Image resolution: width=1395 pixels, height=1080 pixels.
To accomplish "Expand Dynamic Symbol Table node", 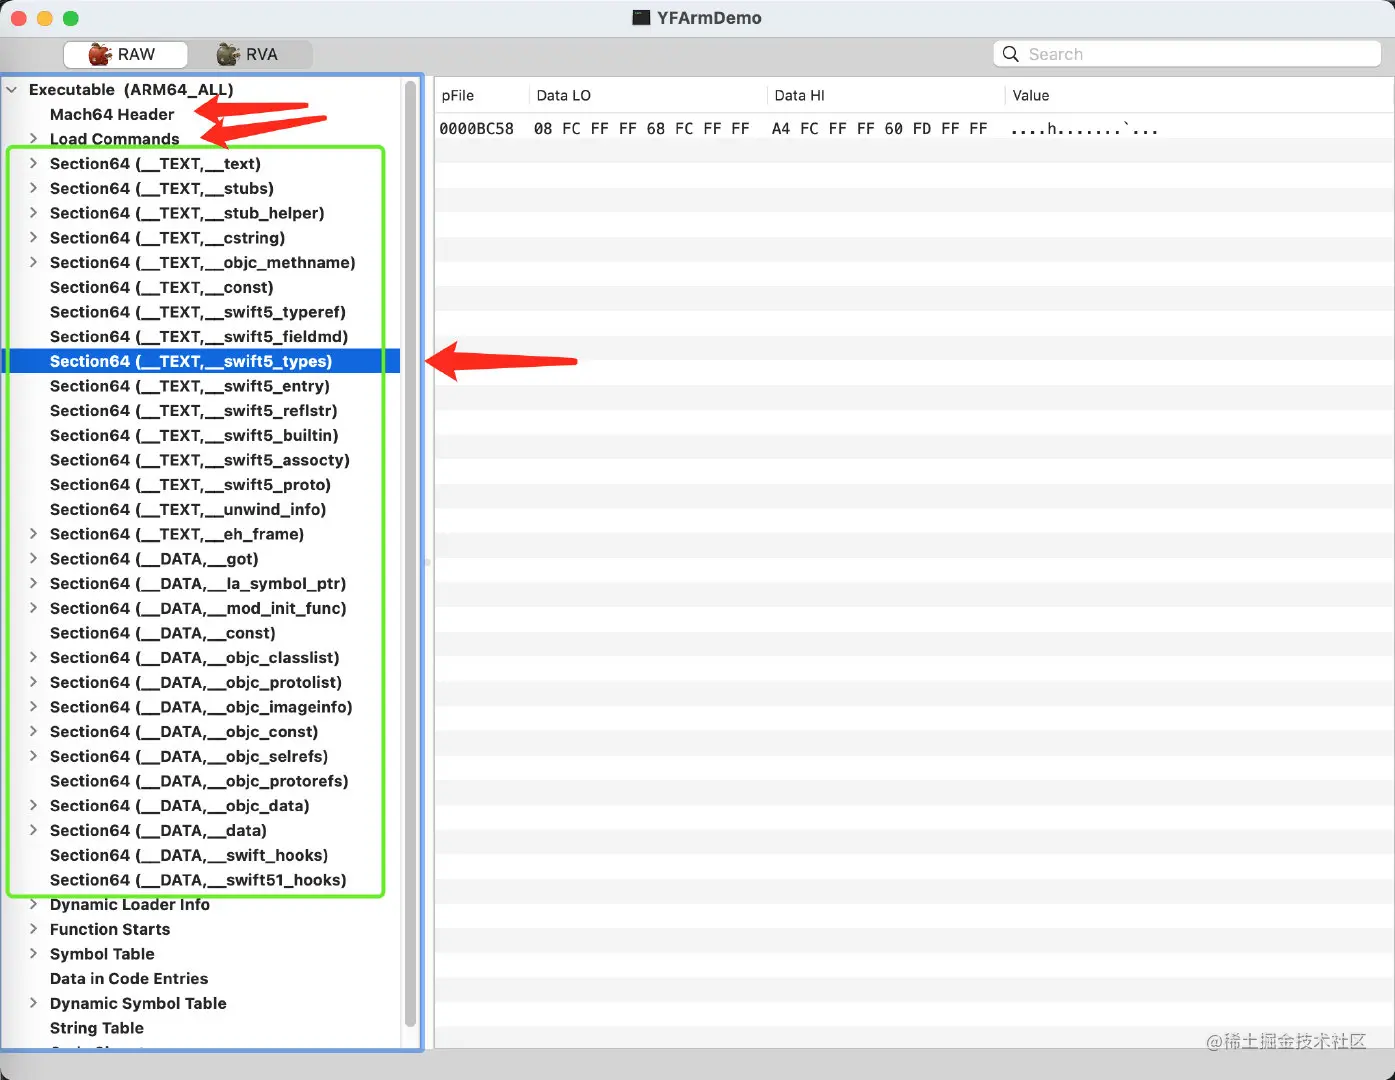I will 33,1003.
